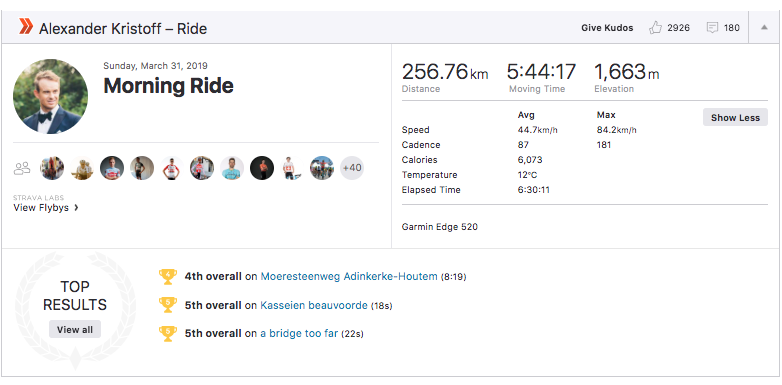Viewport: 782px width, 385px height.
Task: Click the trophy icon beside Kasseien beauvoorde
Action: [168, 305]
